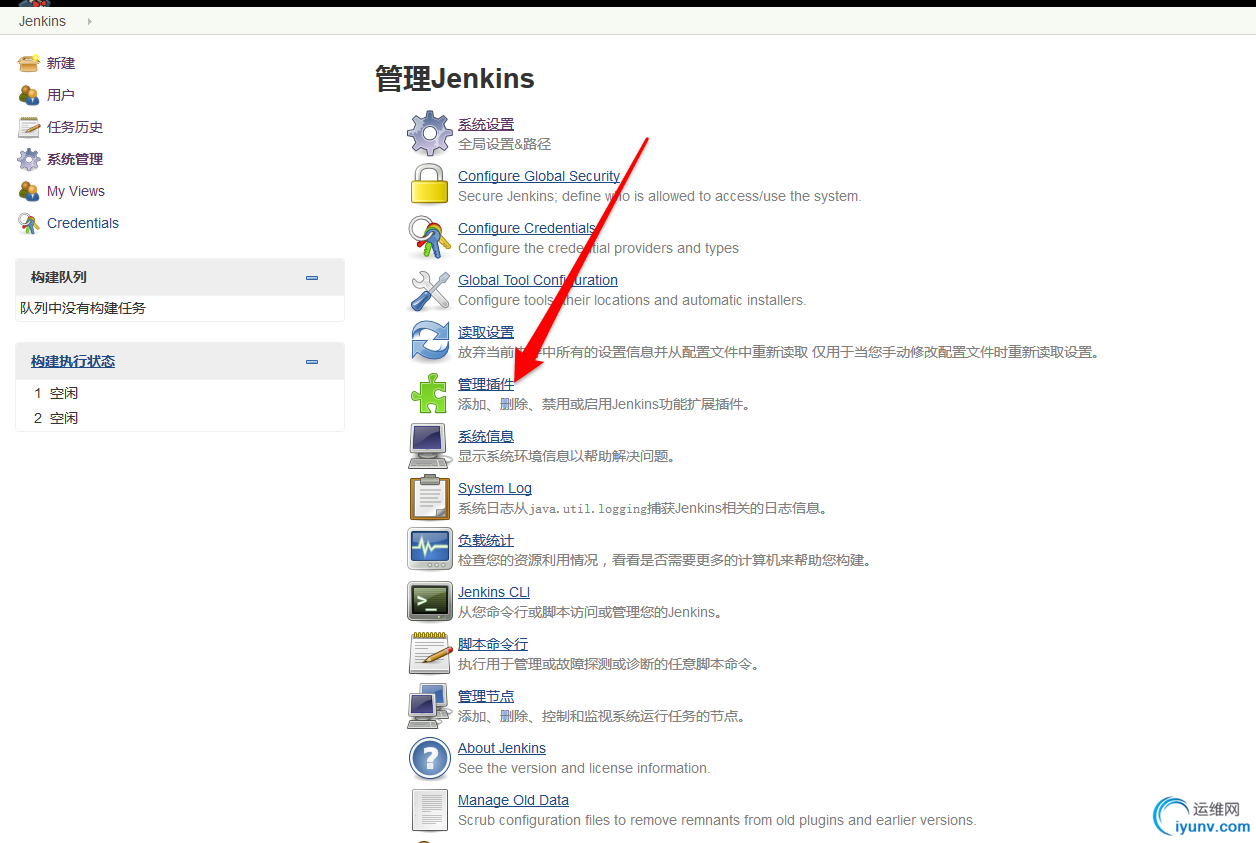
Task: Open the Configure Global Security link
Action: point(539,176)
